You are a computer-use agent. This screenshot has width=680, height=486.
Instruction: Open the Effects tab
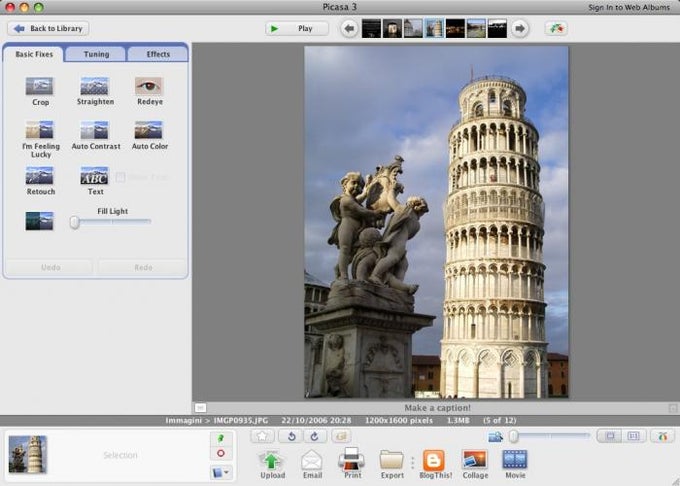[158, 54]
